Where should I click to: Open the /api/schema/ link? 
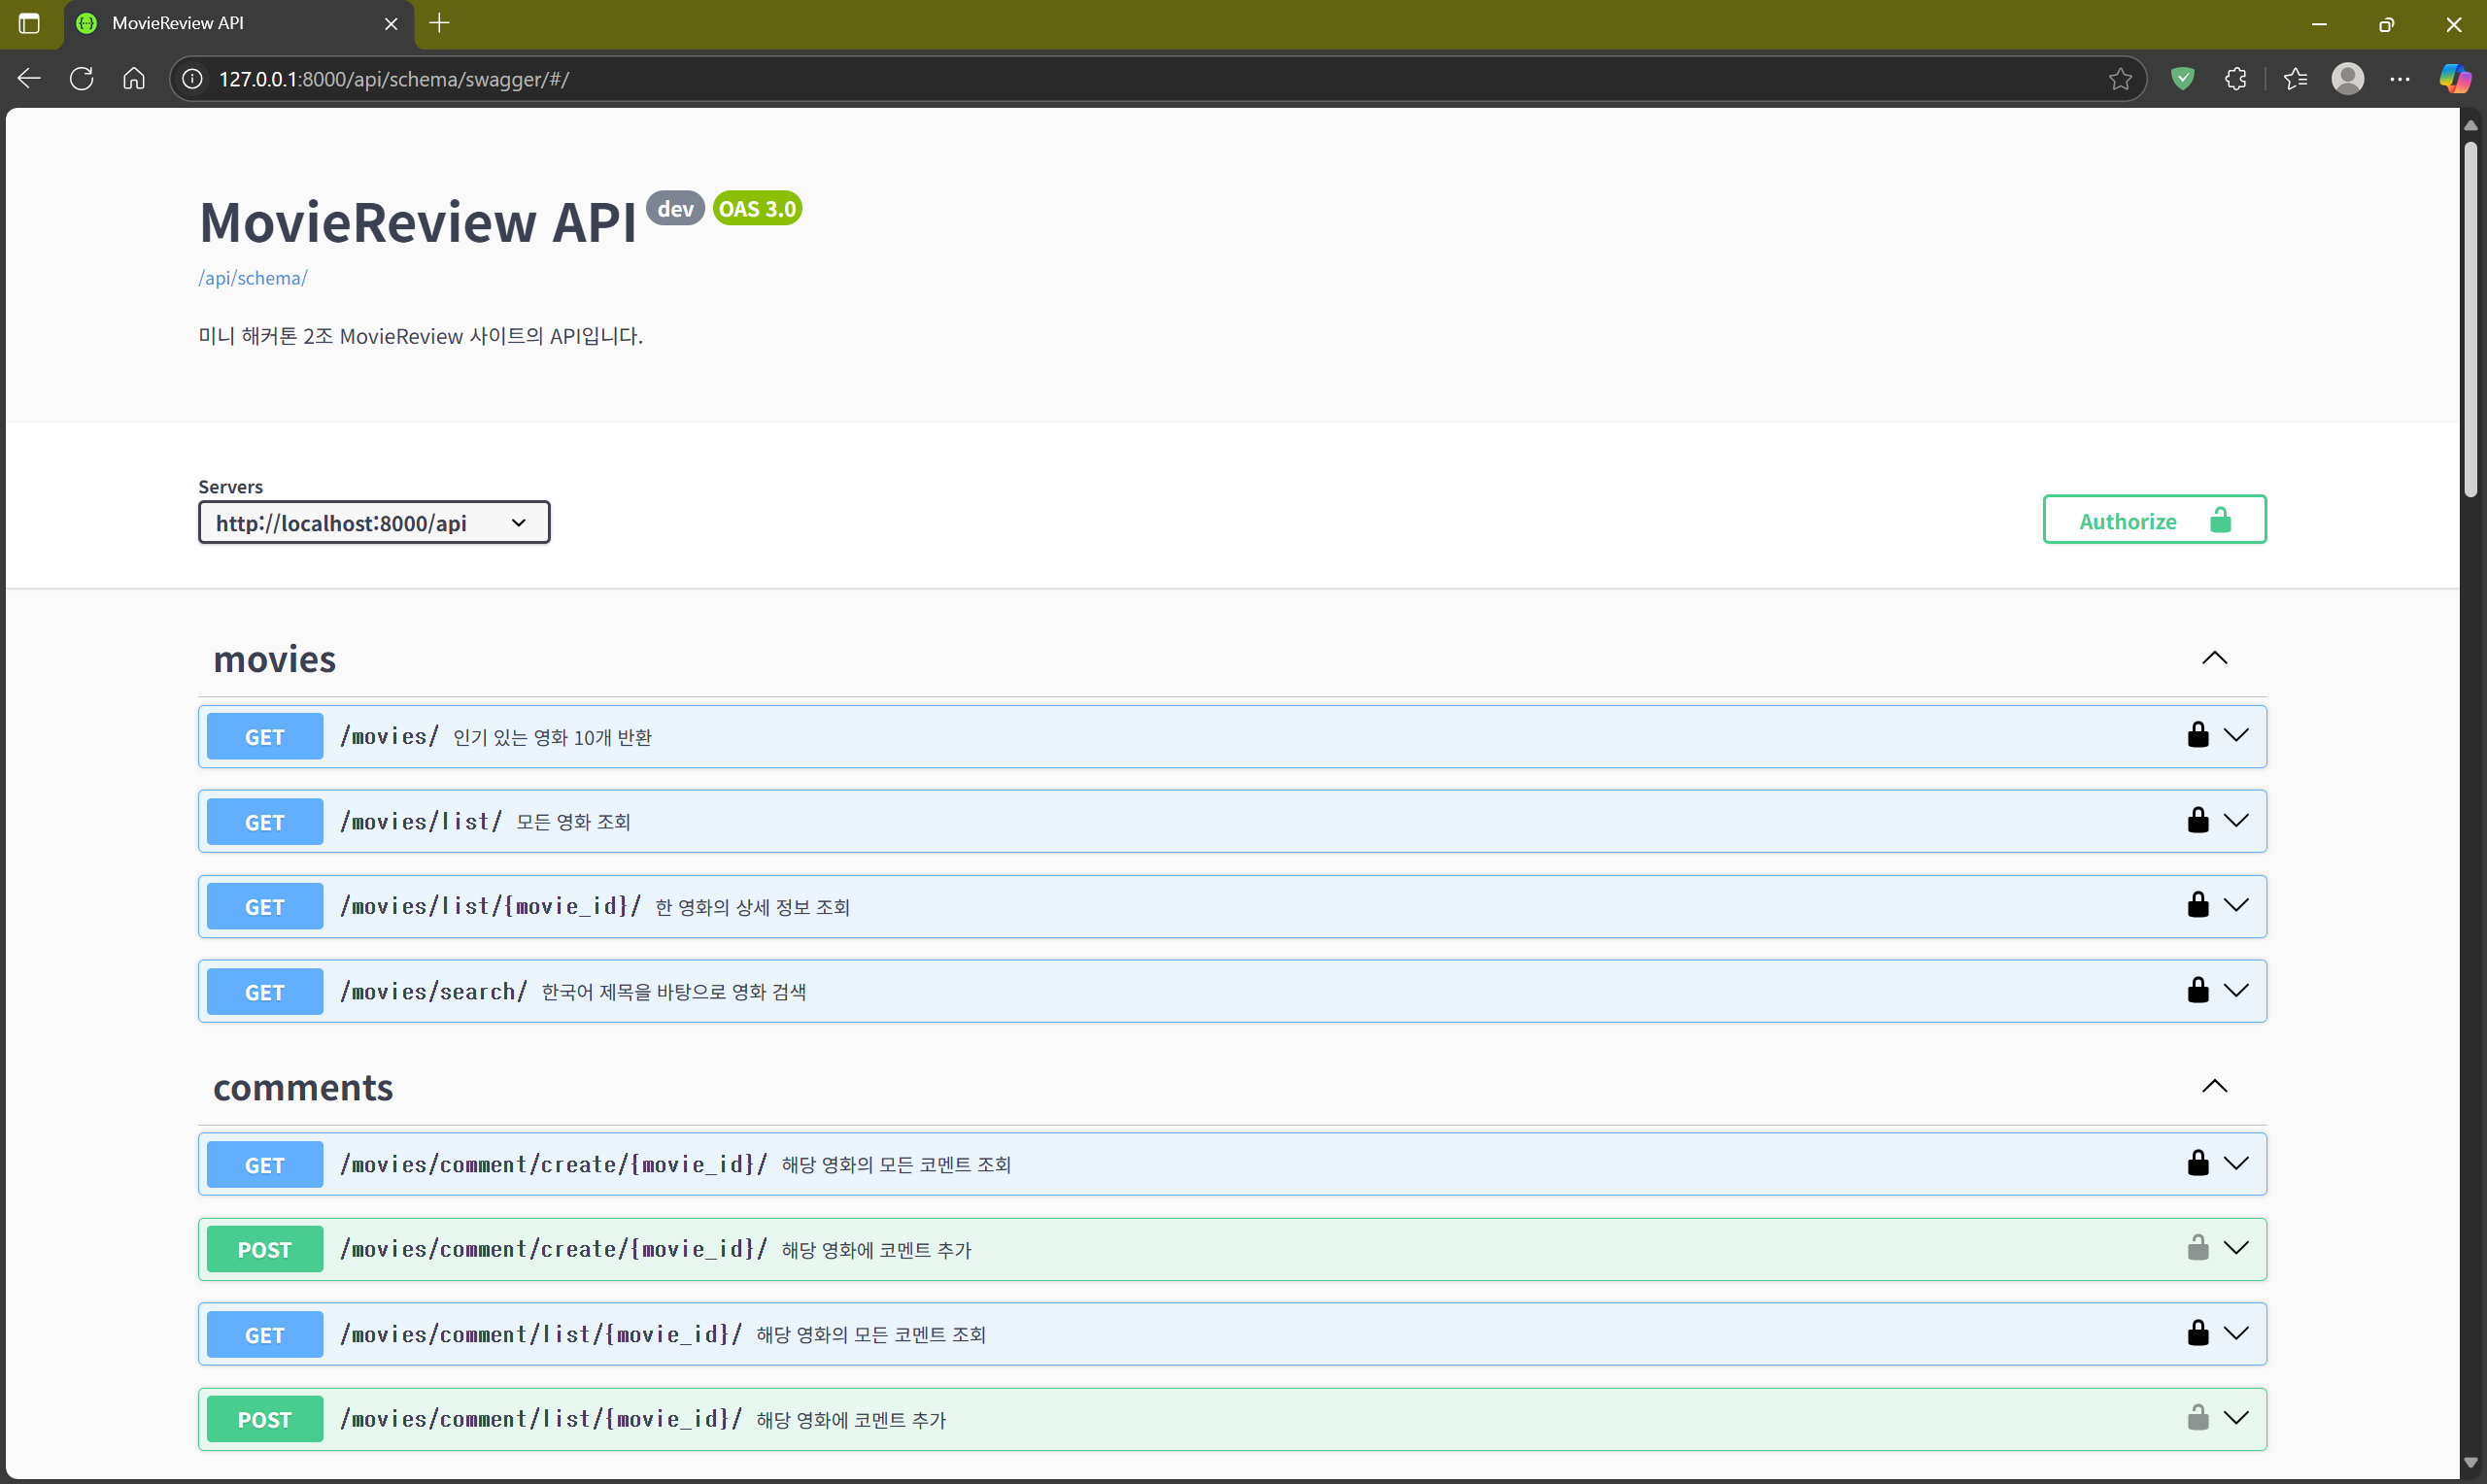[x=252, y=278]
